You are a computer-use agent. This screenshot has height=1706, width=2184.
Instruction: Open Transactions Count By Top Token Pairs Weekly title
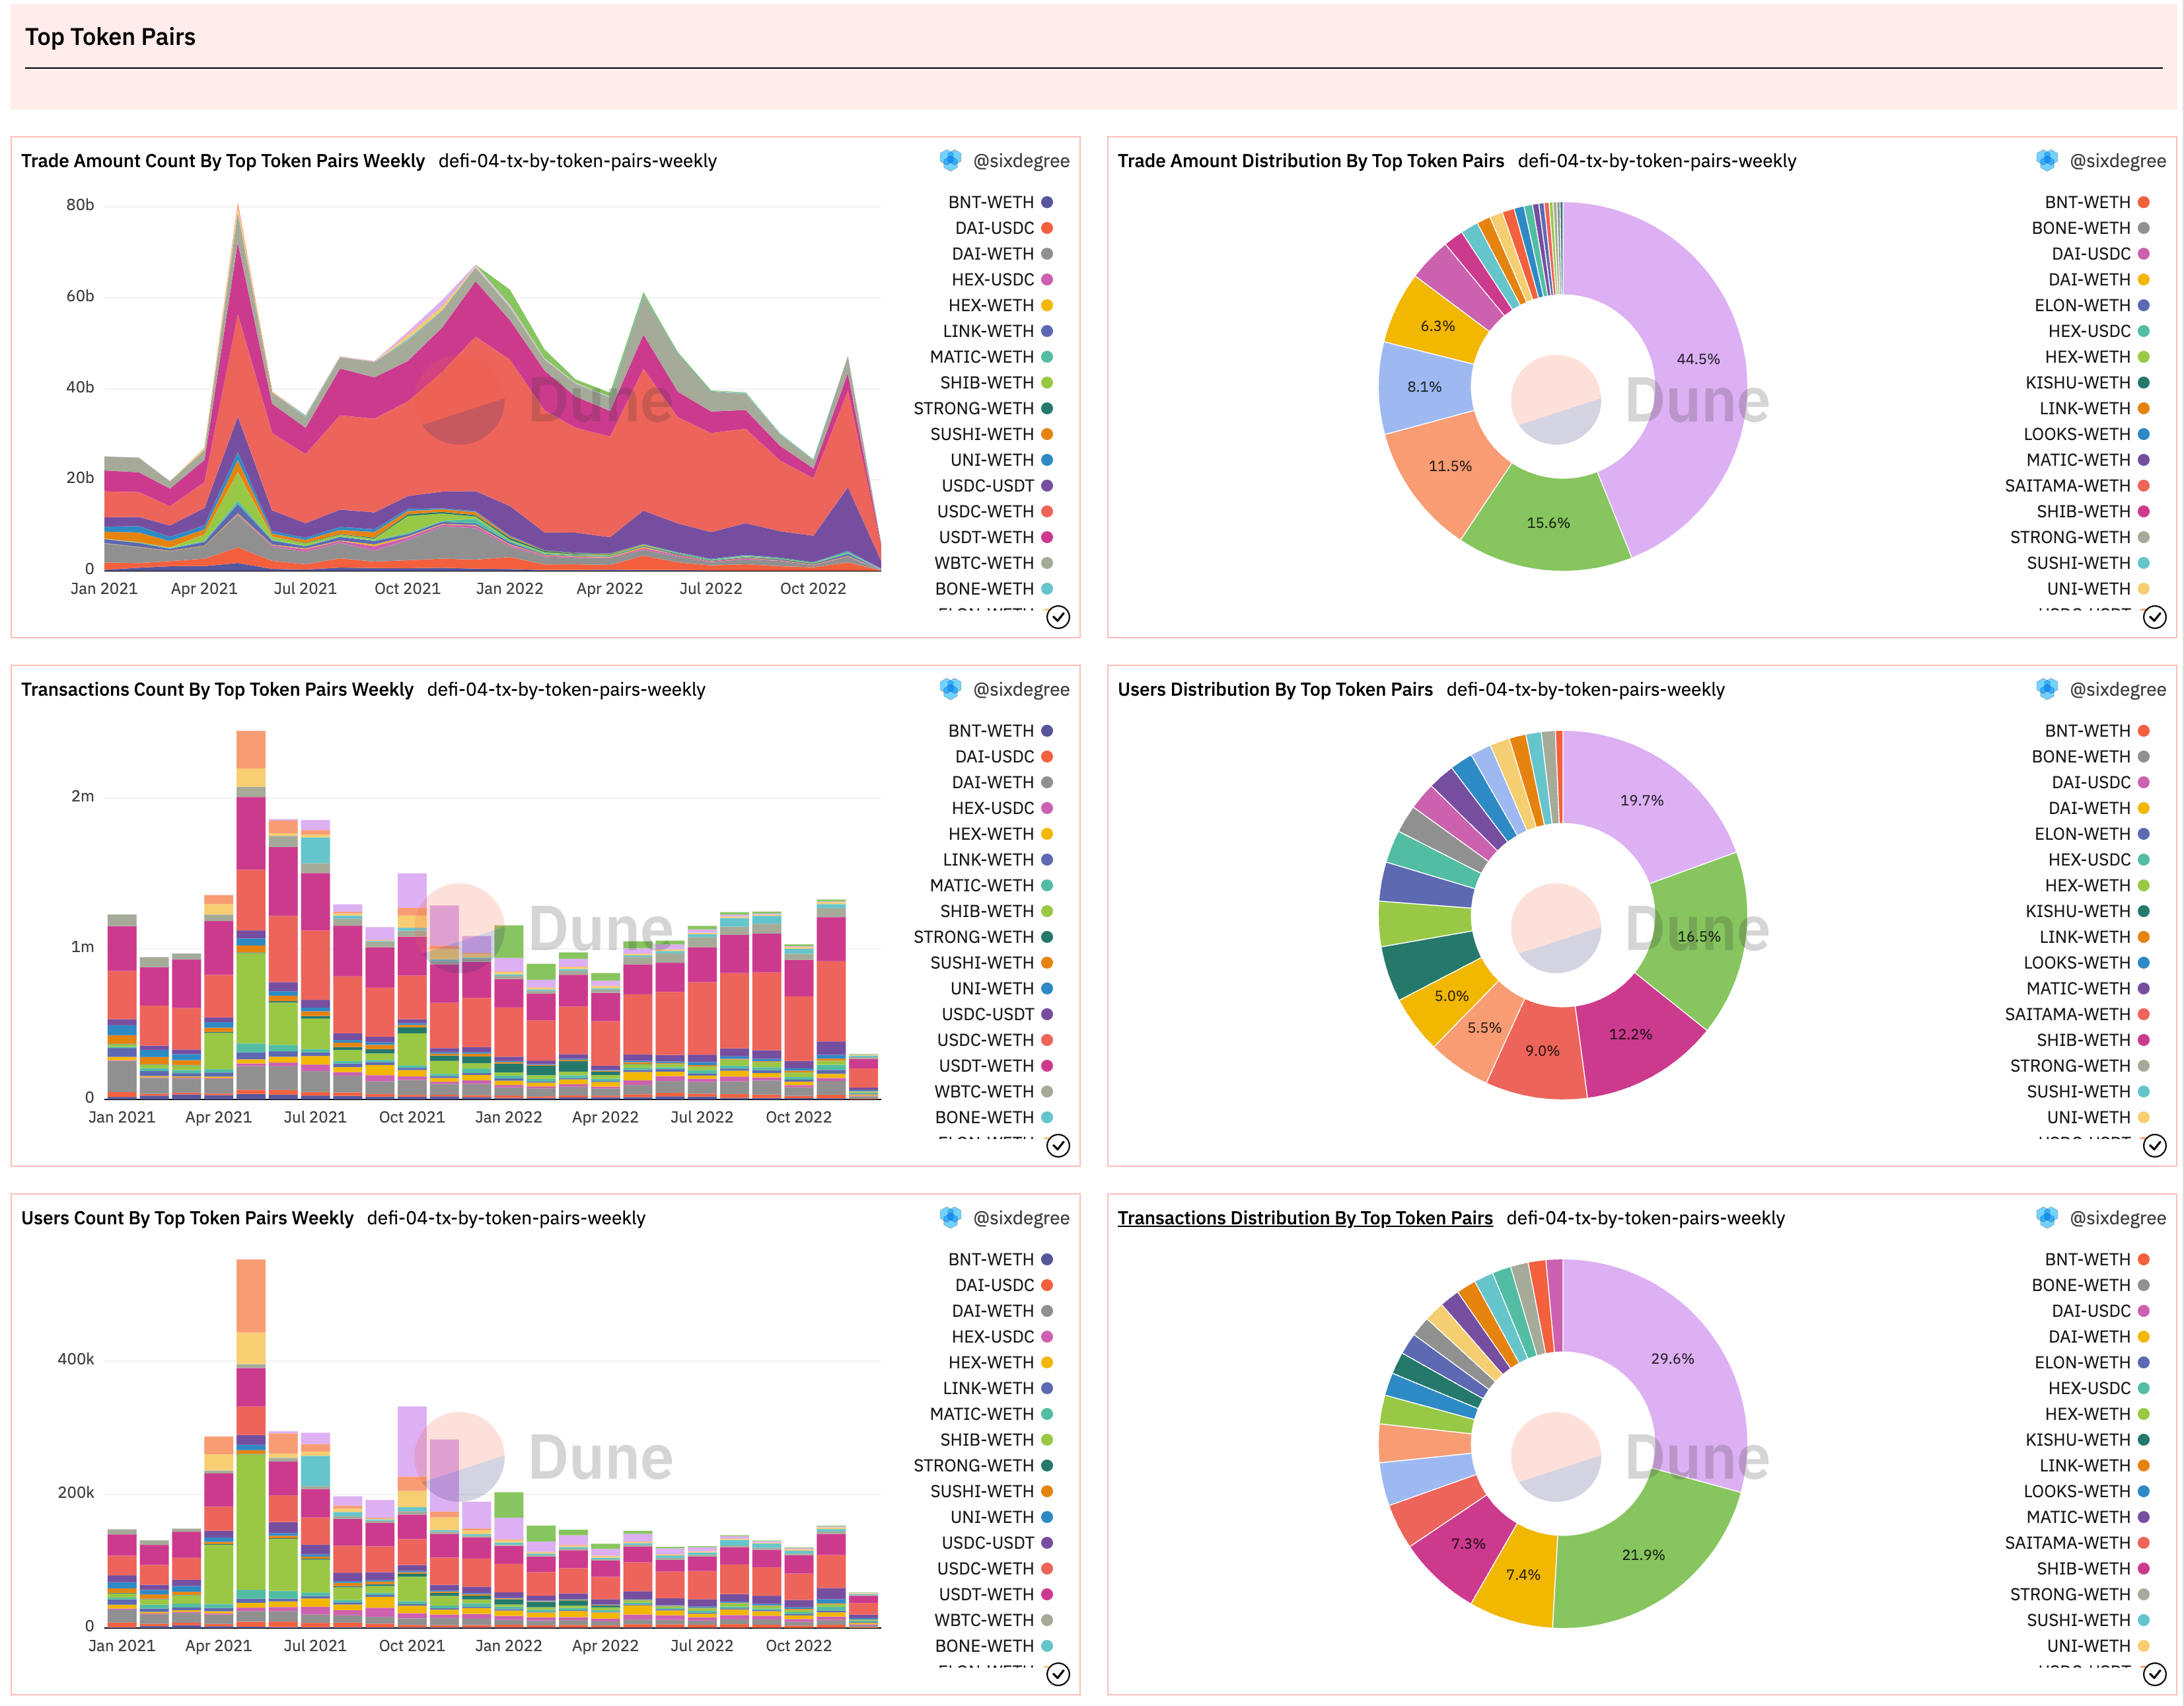click(x=217, y=690)
